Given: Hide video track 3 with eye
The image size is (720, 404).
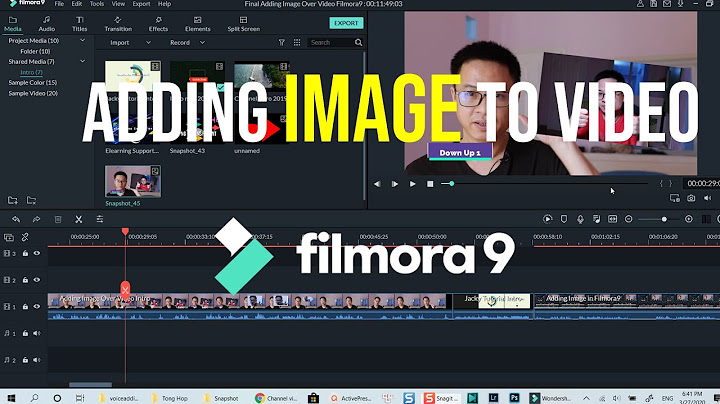Looking at the screenshot, I should pyautogui.click(x=37, y=253).
